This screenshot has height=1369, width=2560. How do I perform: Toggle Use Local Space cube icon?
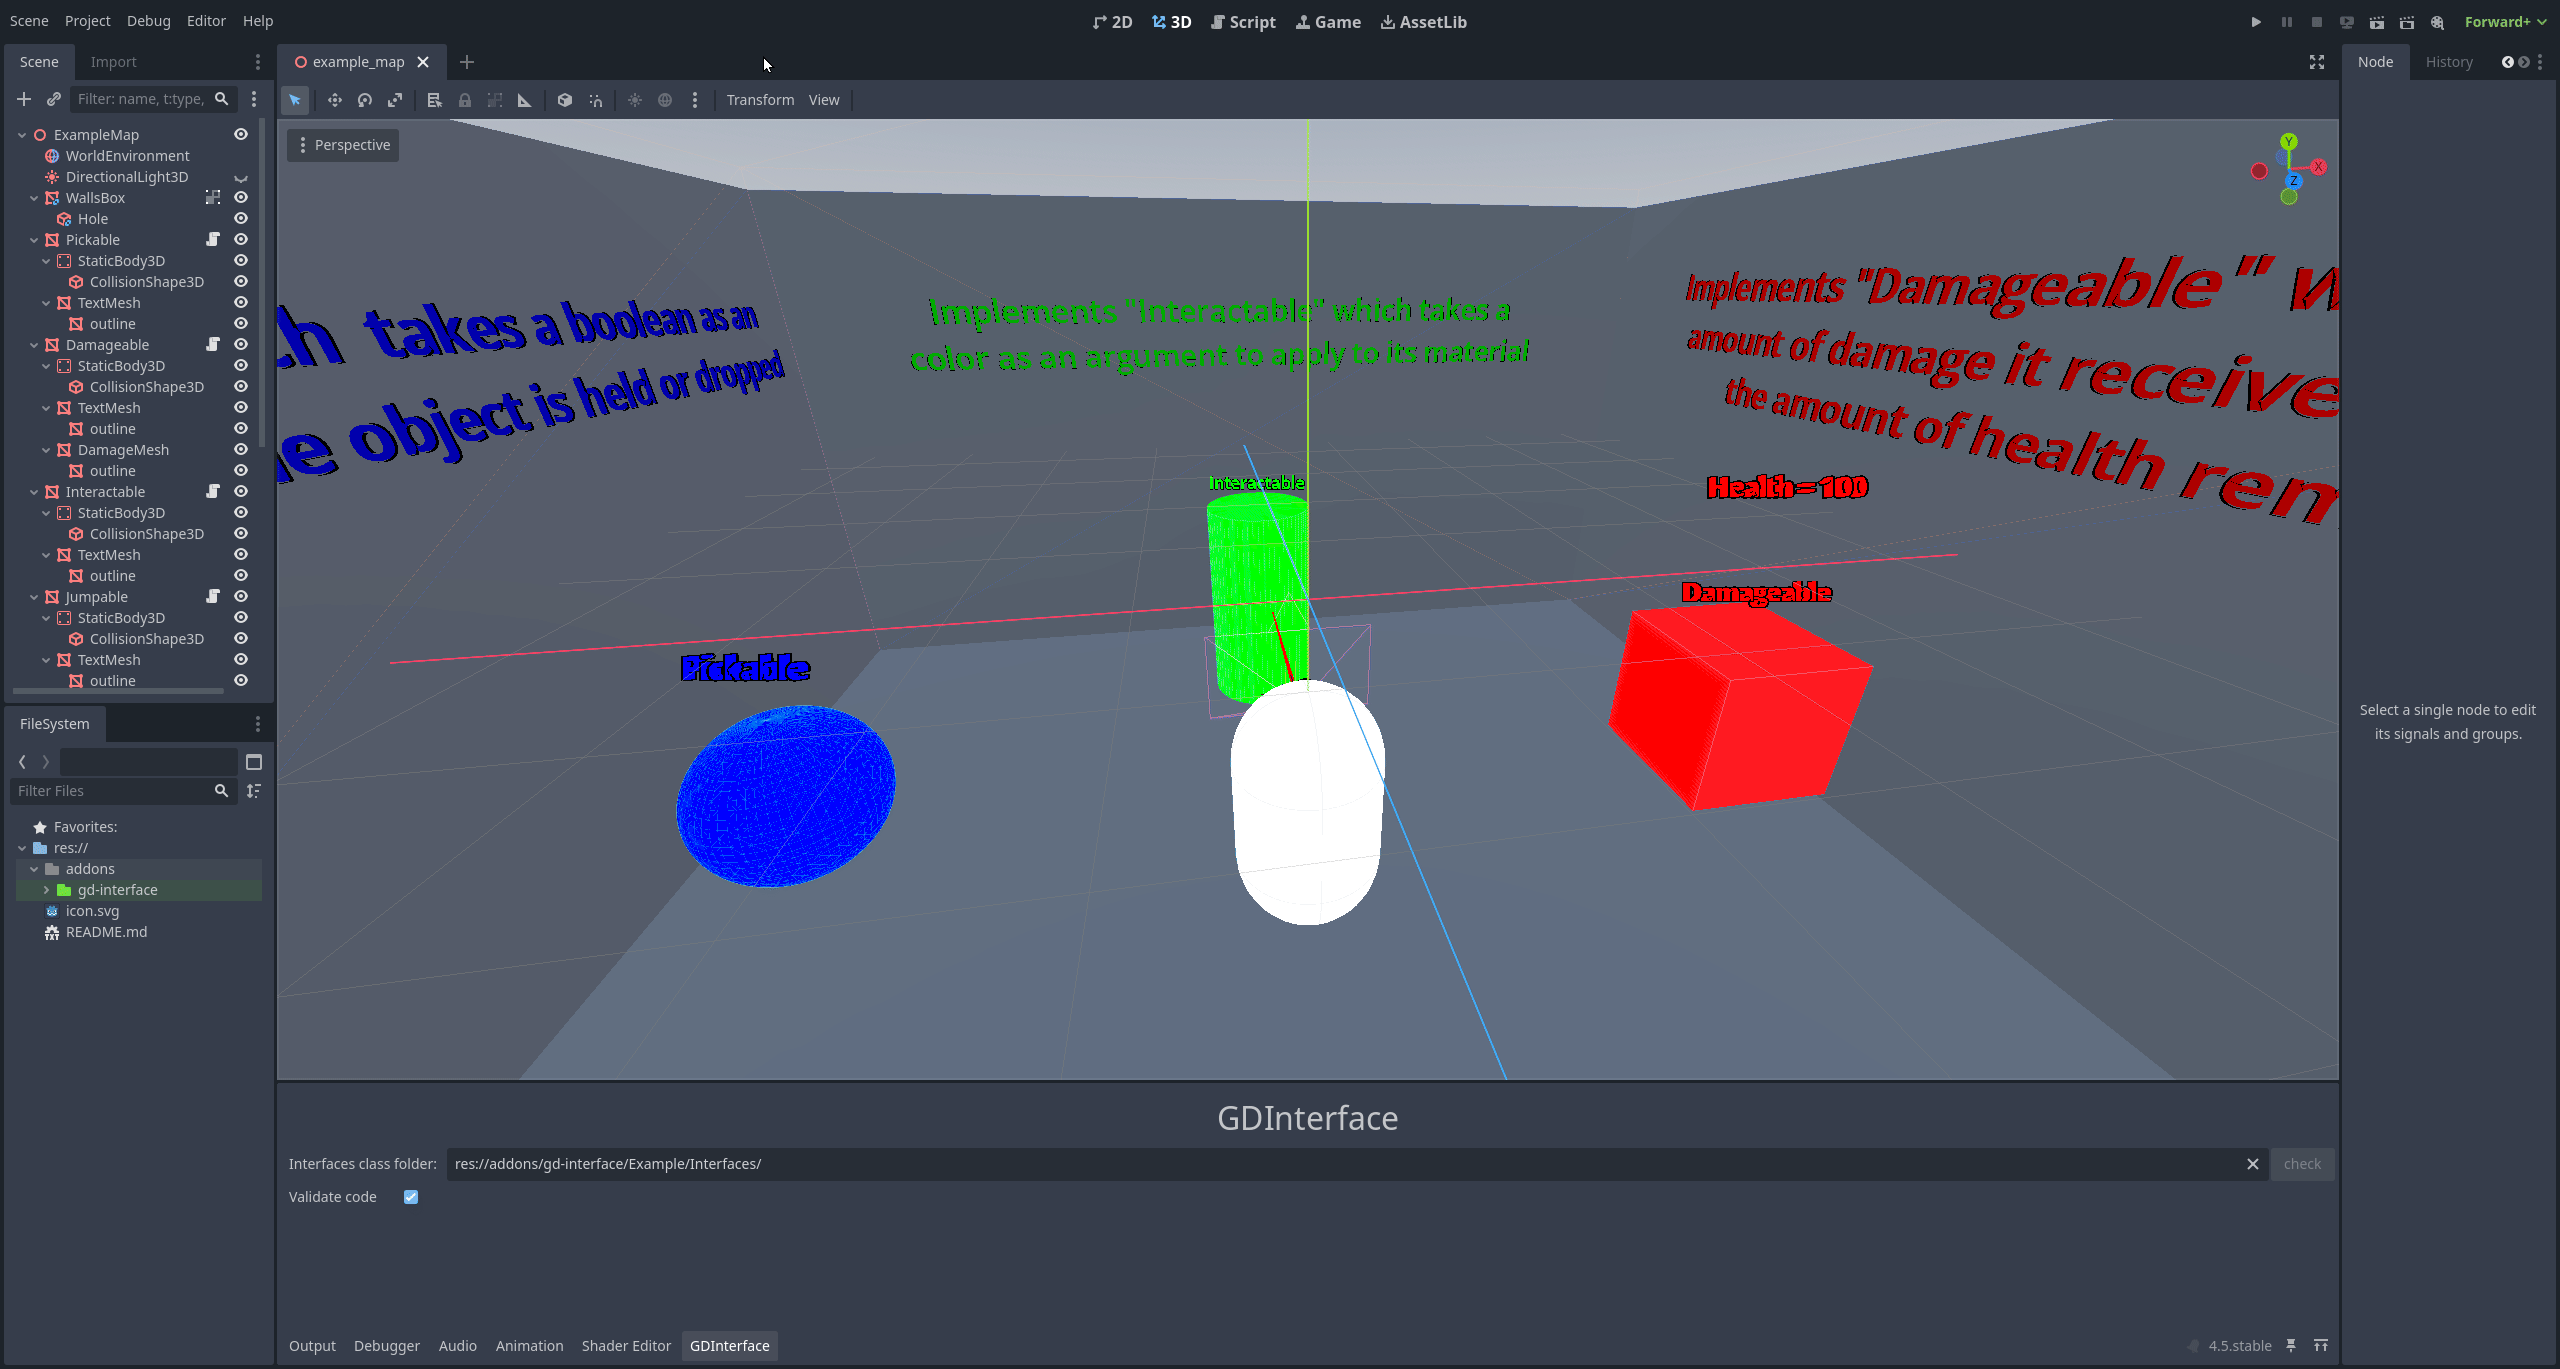(x=565, y=100)
